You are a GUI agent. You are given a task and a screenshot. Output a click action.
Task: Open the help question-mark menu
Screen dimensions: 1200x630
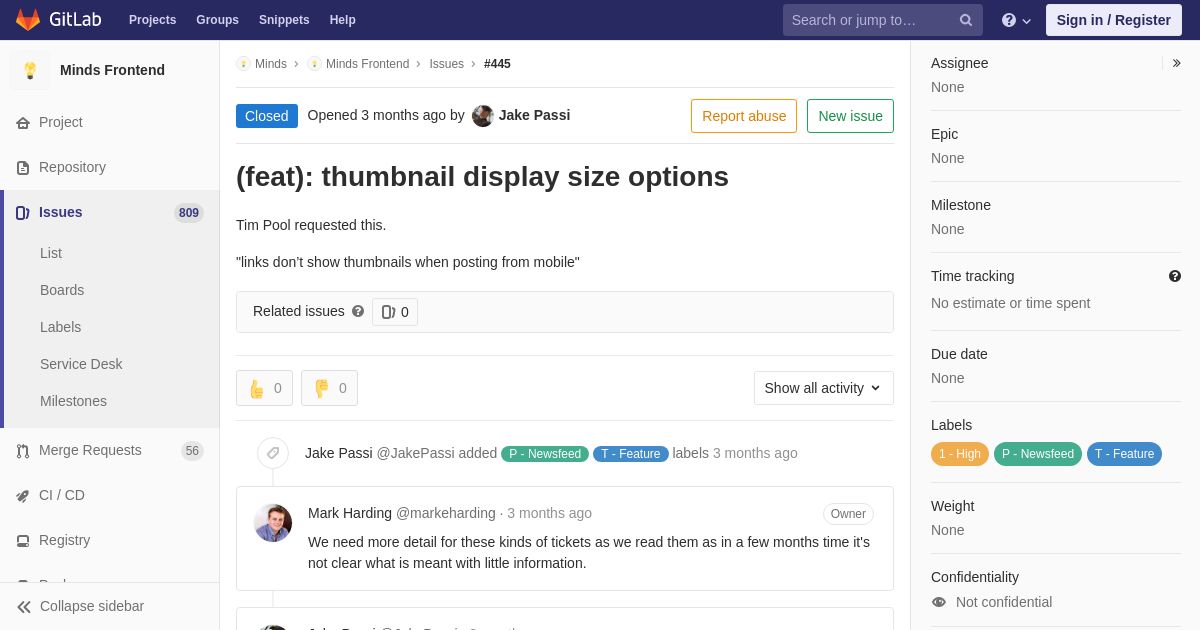1016,20
